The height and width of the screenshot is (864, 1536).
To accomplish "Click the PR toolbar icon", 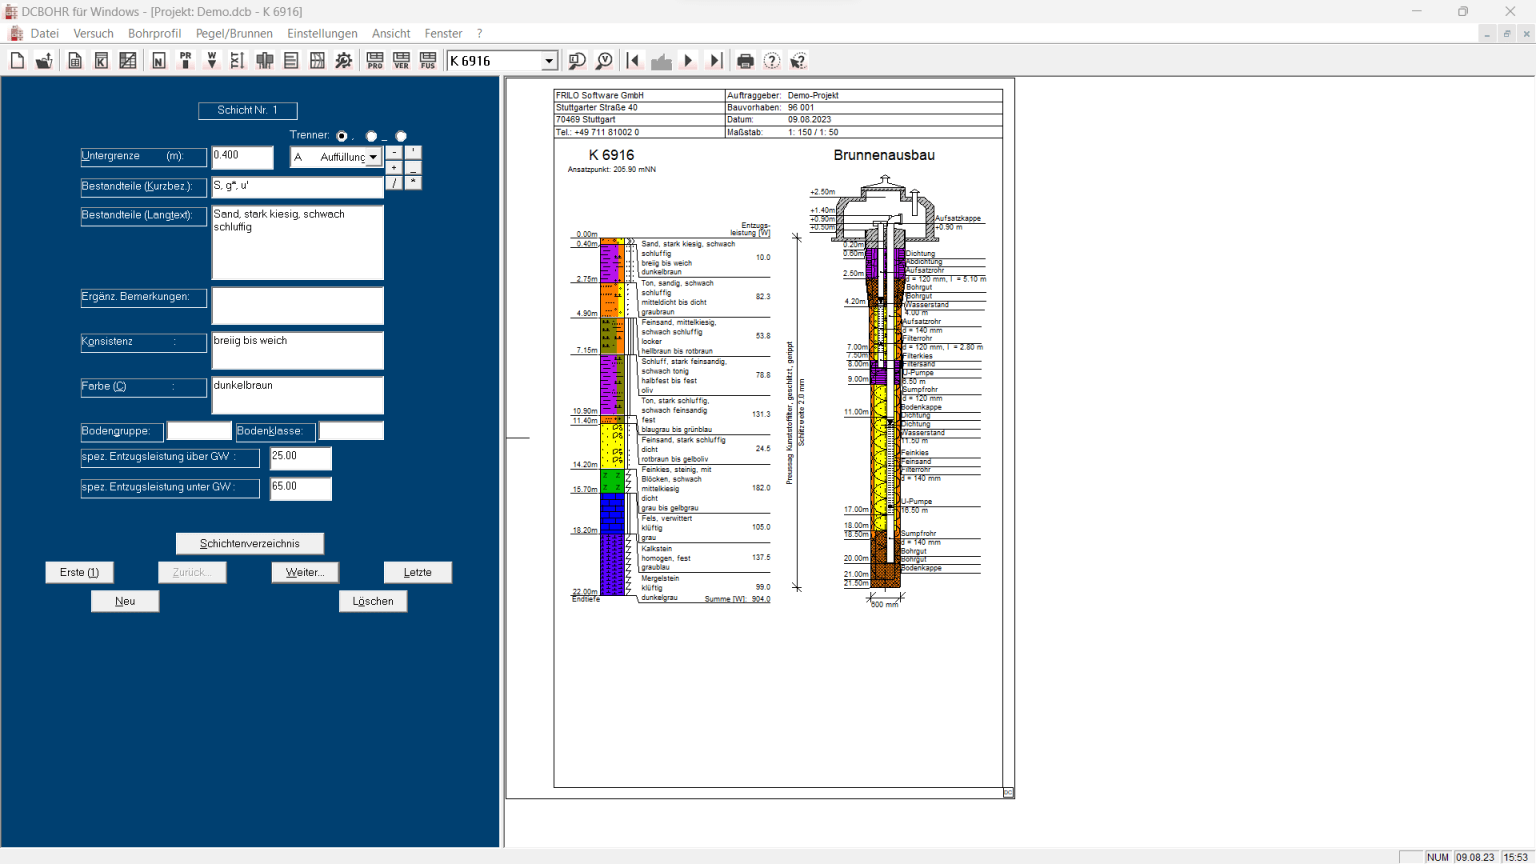I will (x=185, y=61).
